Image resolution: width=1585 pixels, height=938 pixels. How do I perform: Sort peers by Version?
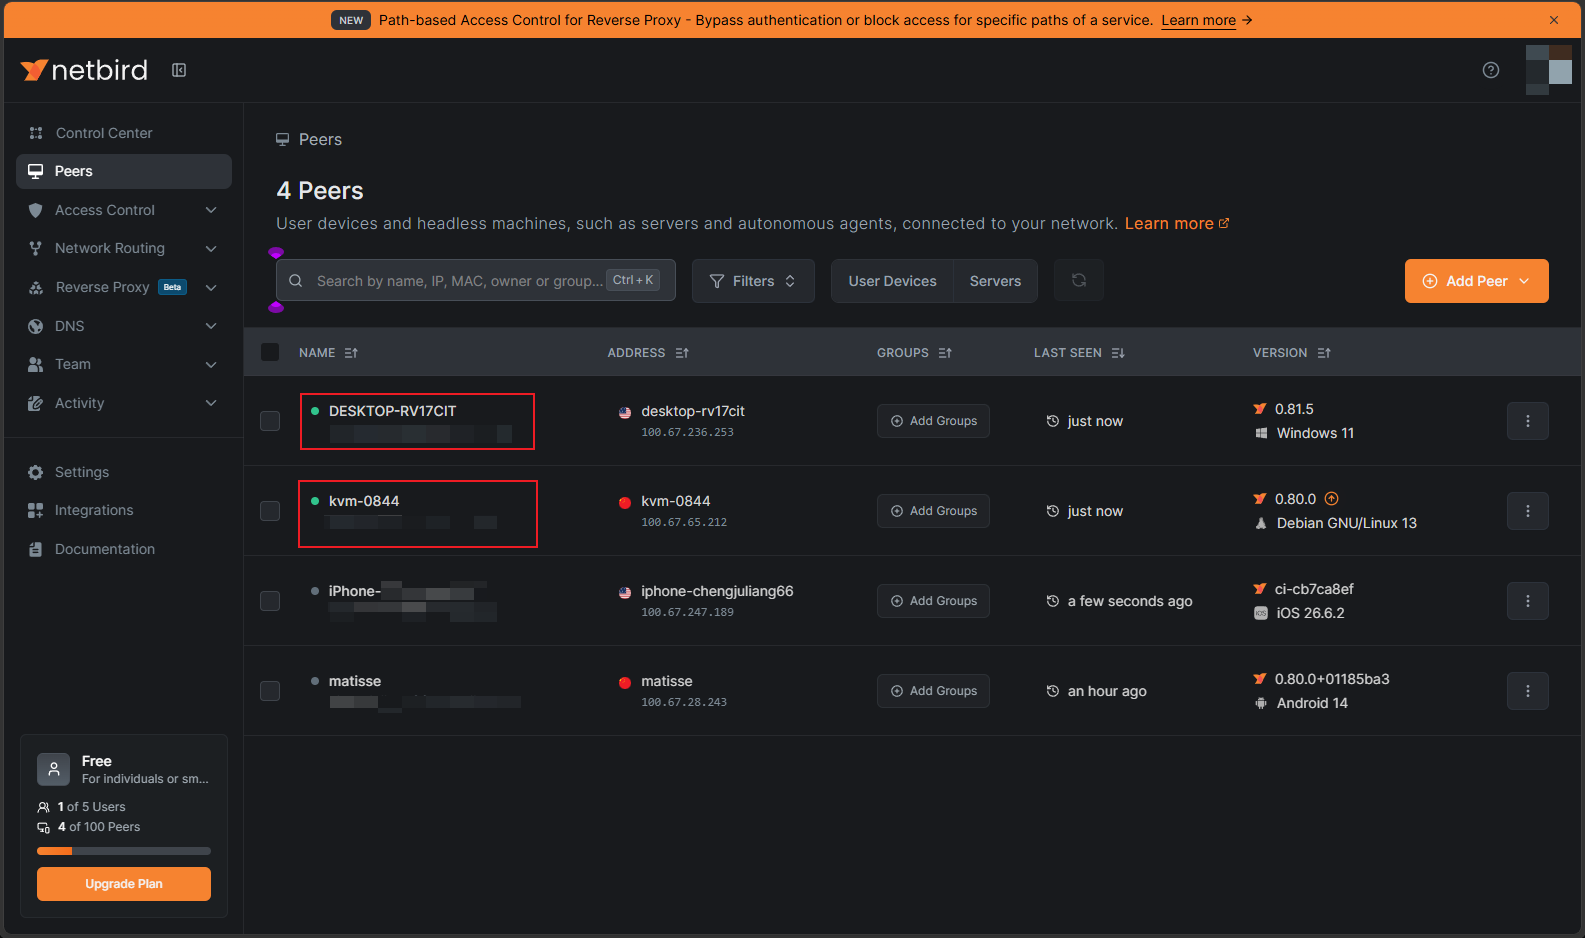click(x=1291, y=353)
